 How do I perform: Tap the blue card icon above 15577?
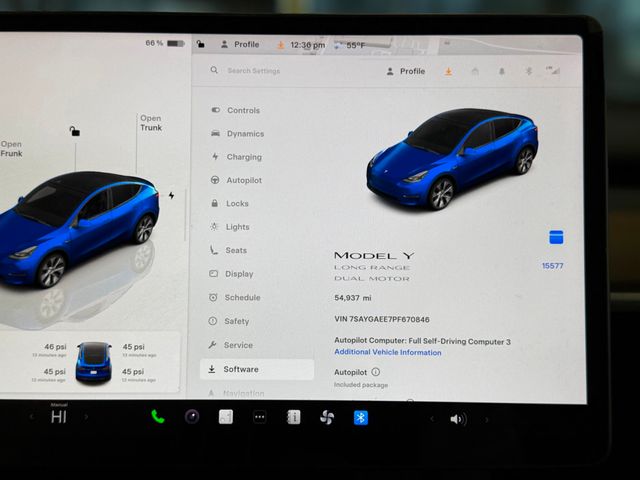[x=556, y=237]
